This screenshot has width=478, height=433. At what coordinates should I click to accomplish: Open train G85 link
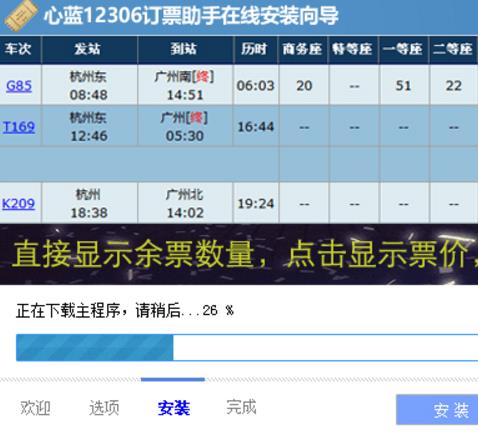point(19,86)
